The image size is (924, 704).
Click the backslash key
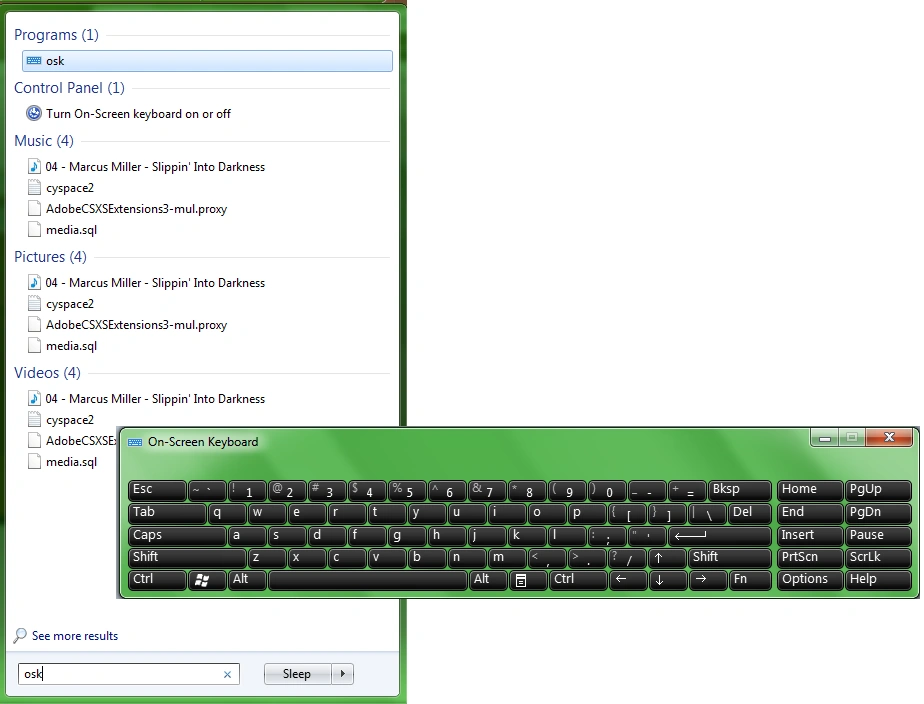click(x=707, y=513)
